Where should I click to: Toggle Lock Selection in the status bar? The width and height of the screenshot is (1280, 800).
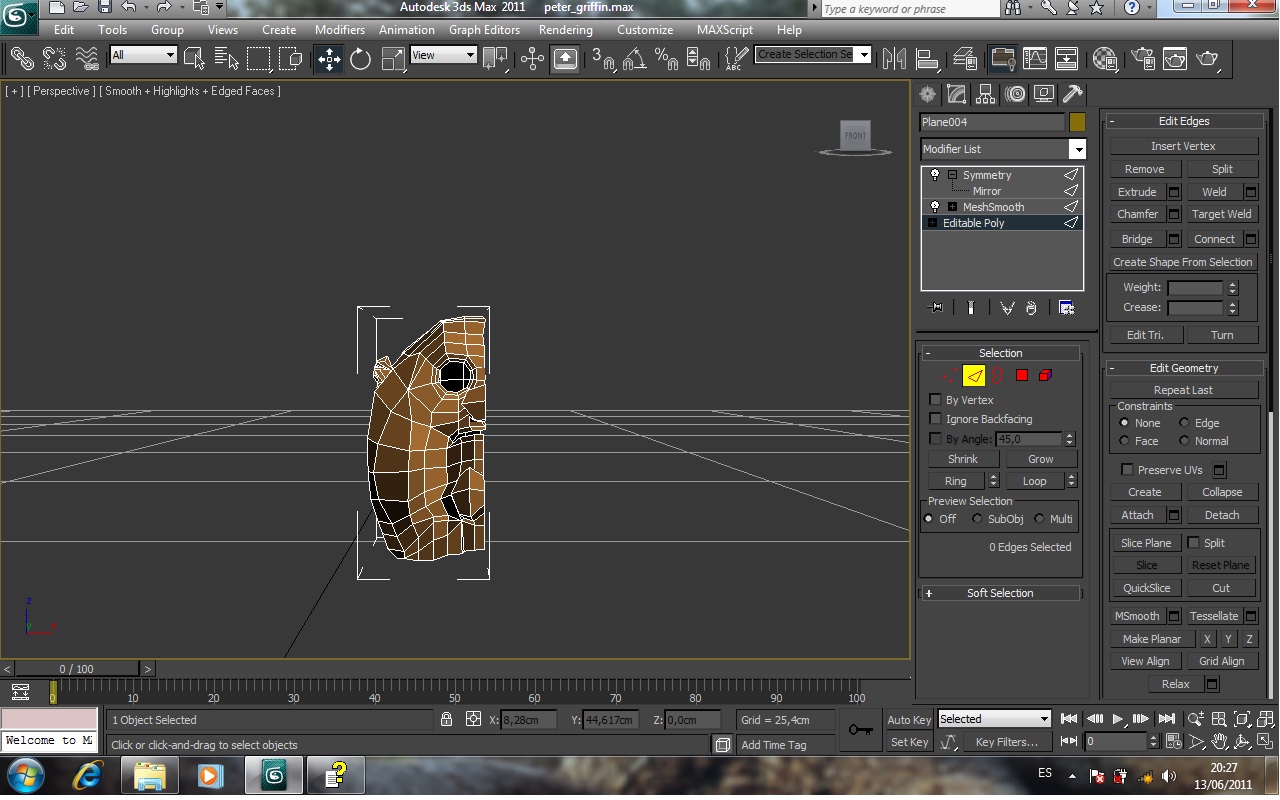tap(447, 719)
